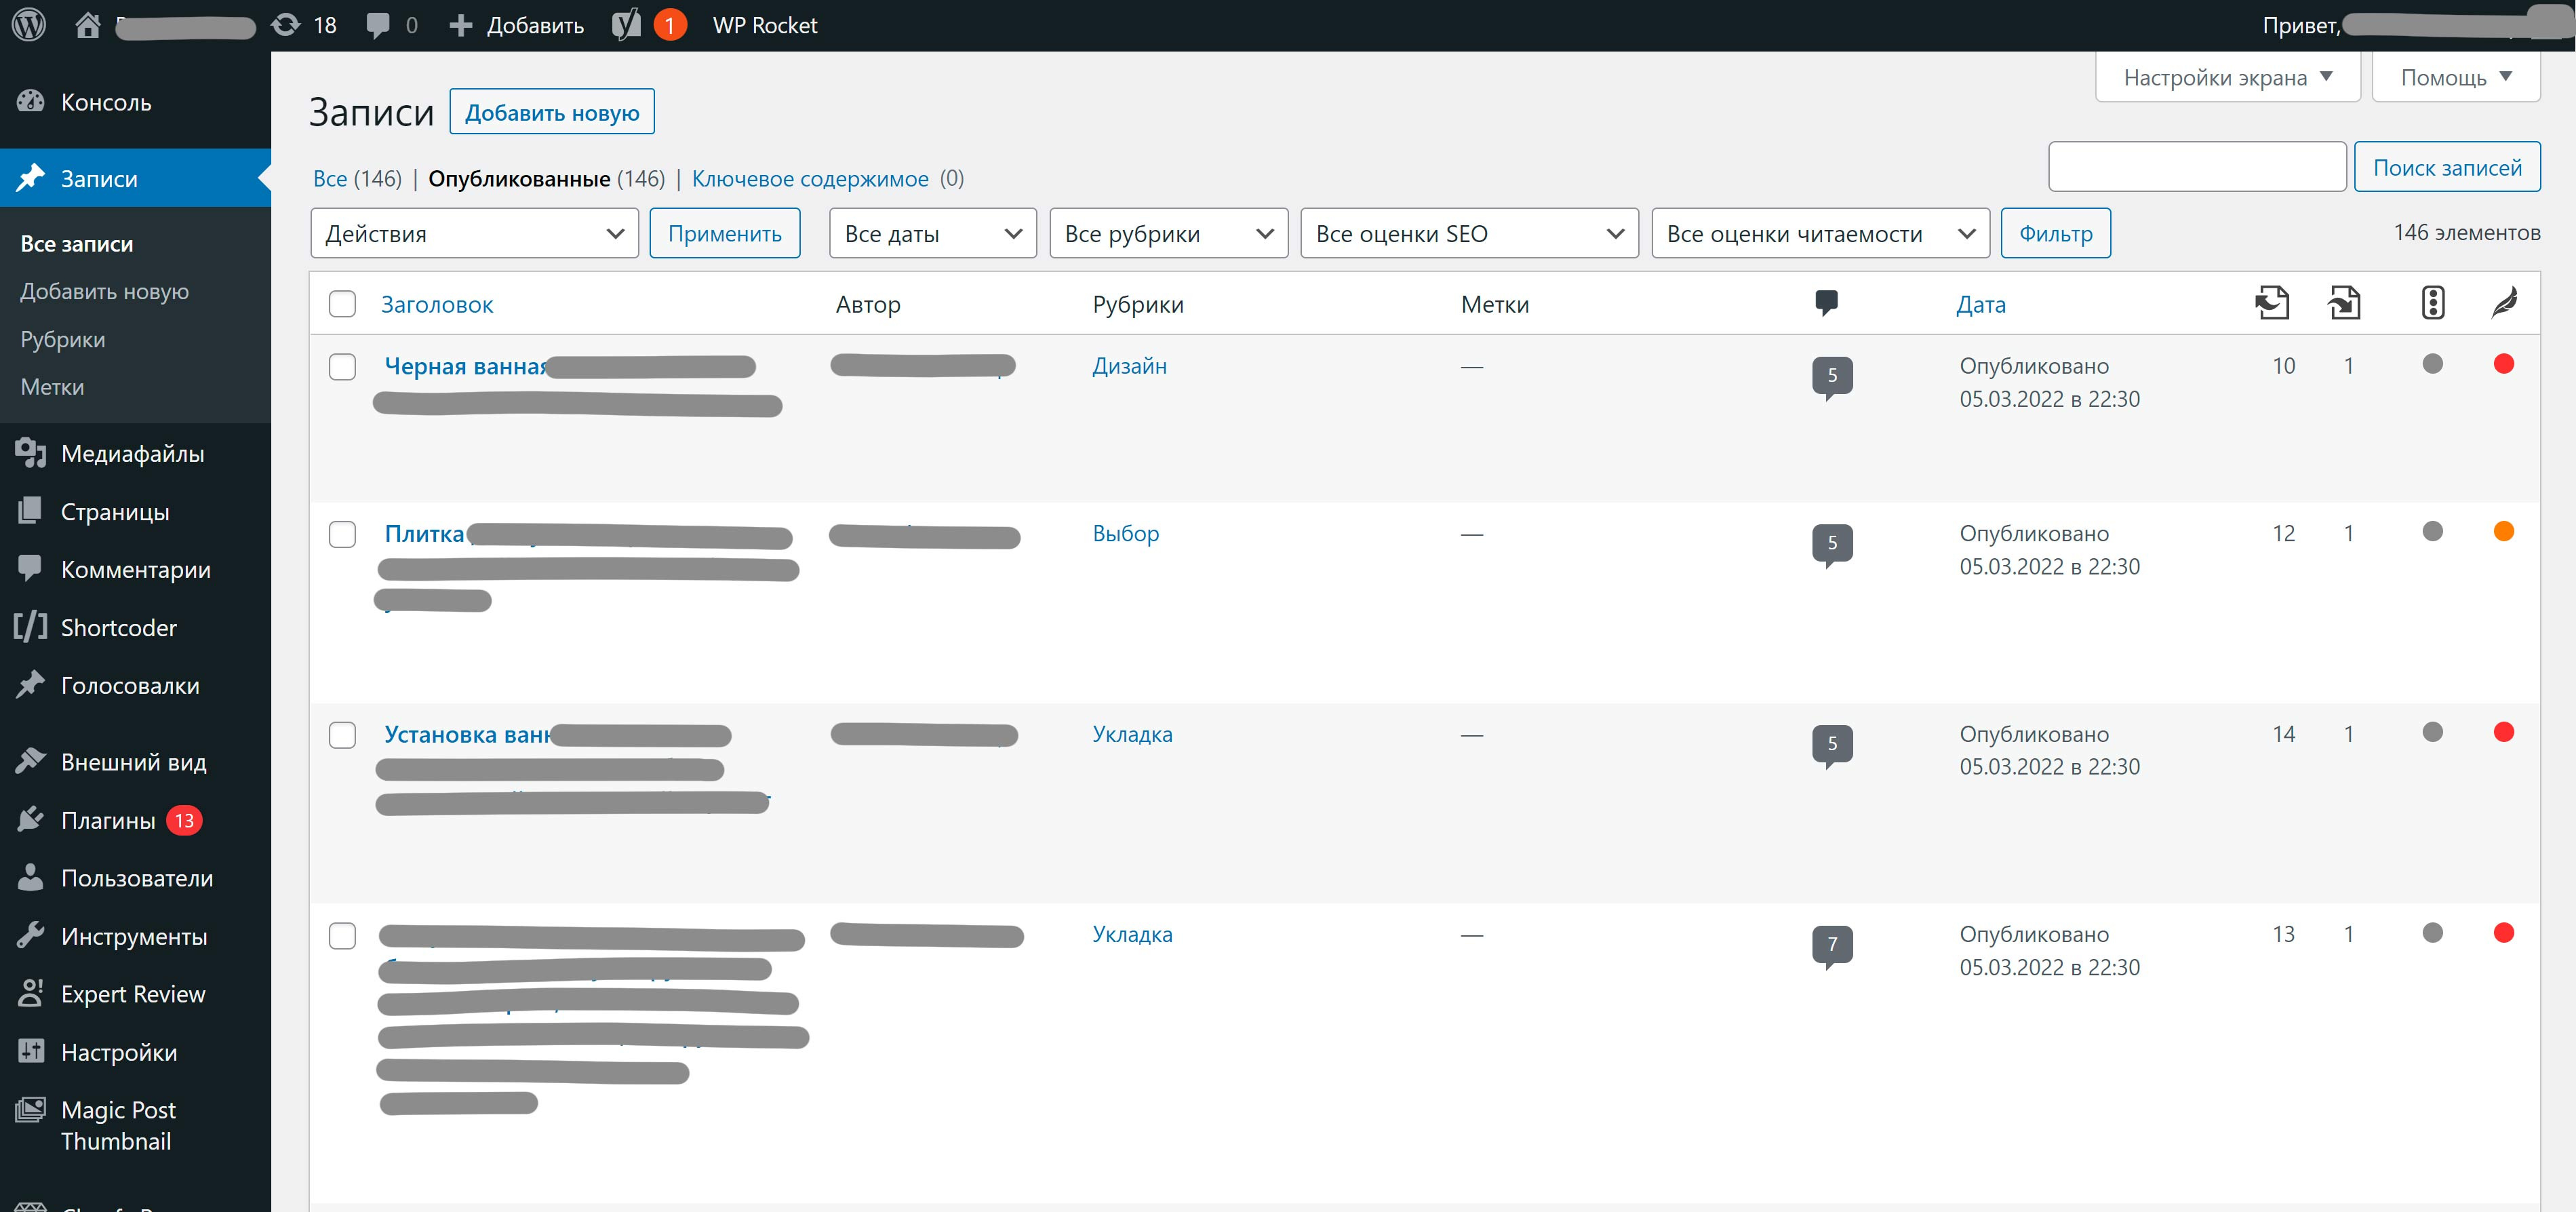Expand the Все рубрики filter dropdown
The image size is (2576, 1212).
click(1167, 234)
